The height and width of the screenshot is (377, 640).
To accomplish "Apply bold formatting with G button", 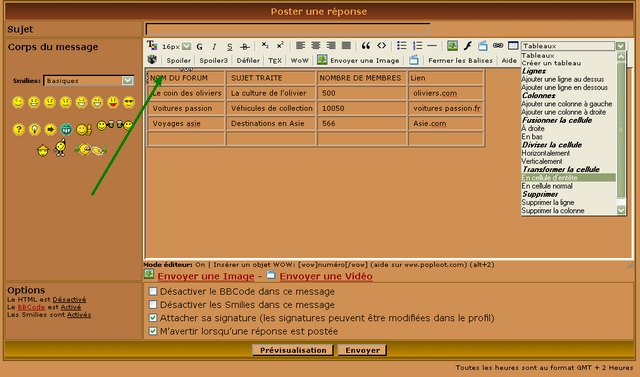I will pos(199,46).
